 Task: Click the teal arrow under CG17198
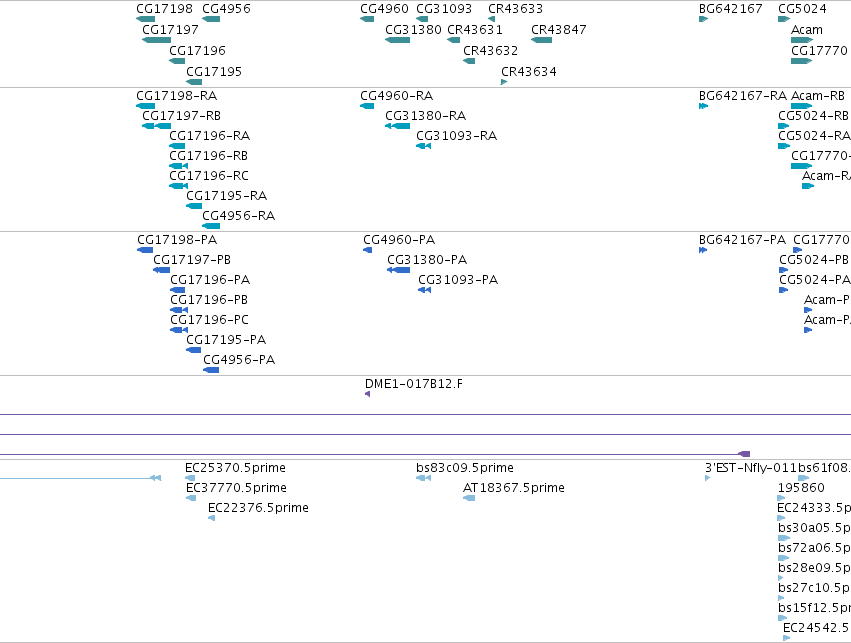pos(145,19)
